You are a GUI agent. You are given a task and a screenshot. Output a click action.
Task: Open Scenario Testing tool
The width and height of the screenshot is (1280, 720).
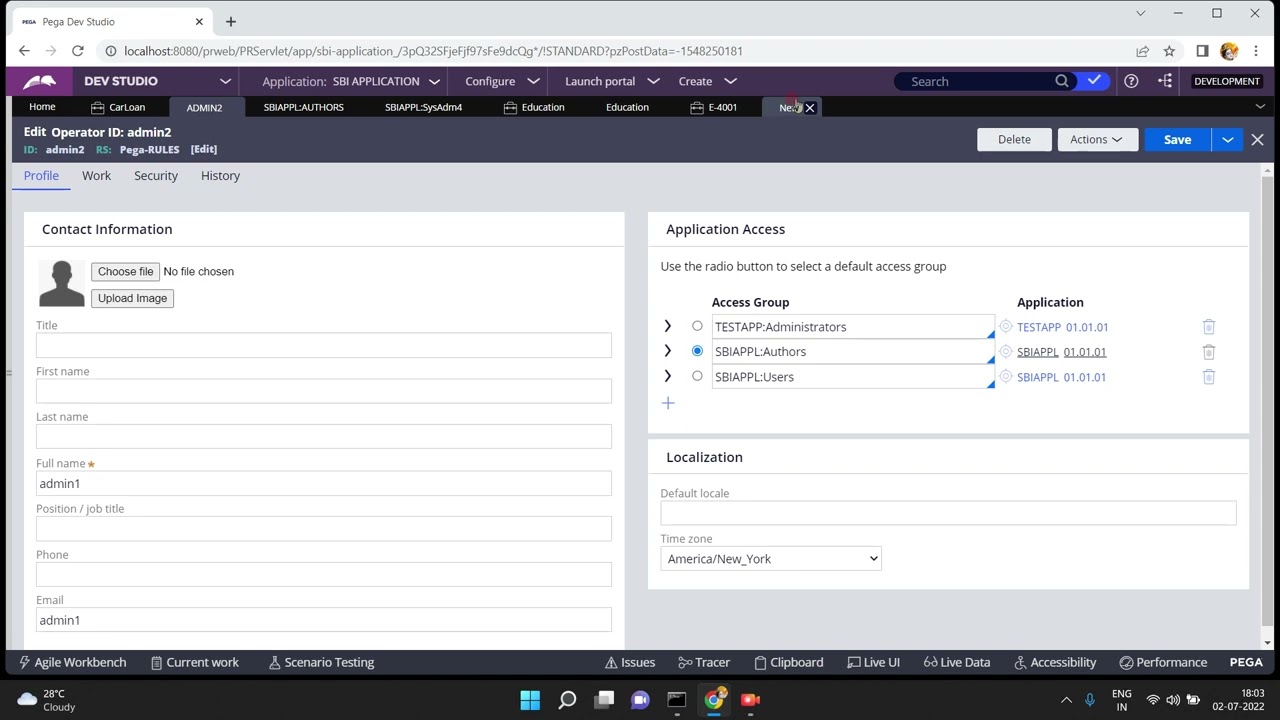[321, 662]
